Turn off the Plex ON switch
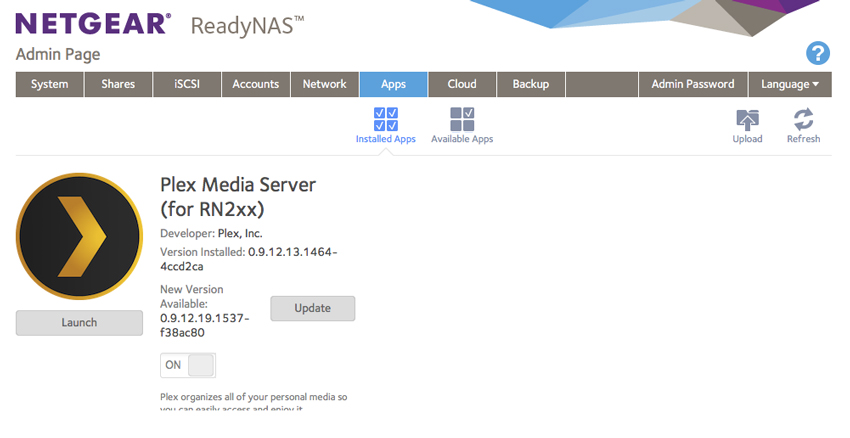Image resolution: width=850 pixels, height=438 pixels. tap(188, 365)
